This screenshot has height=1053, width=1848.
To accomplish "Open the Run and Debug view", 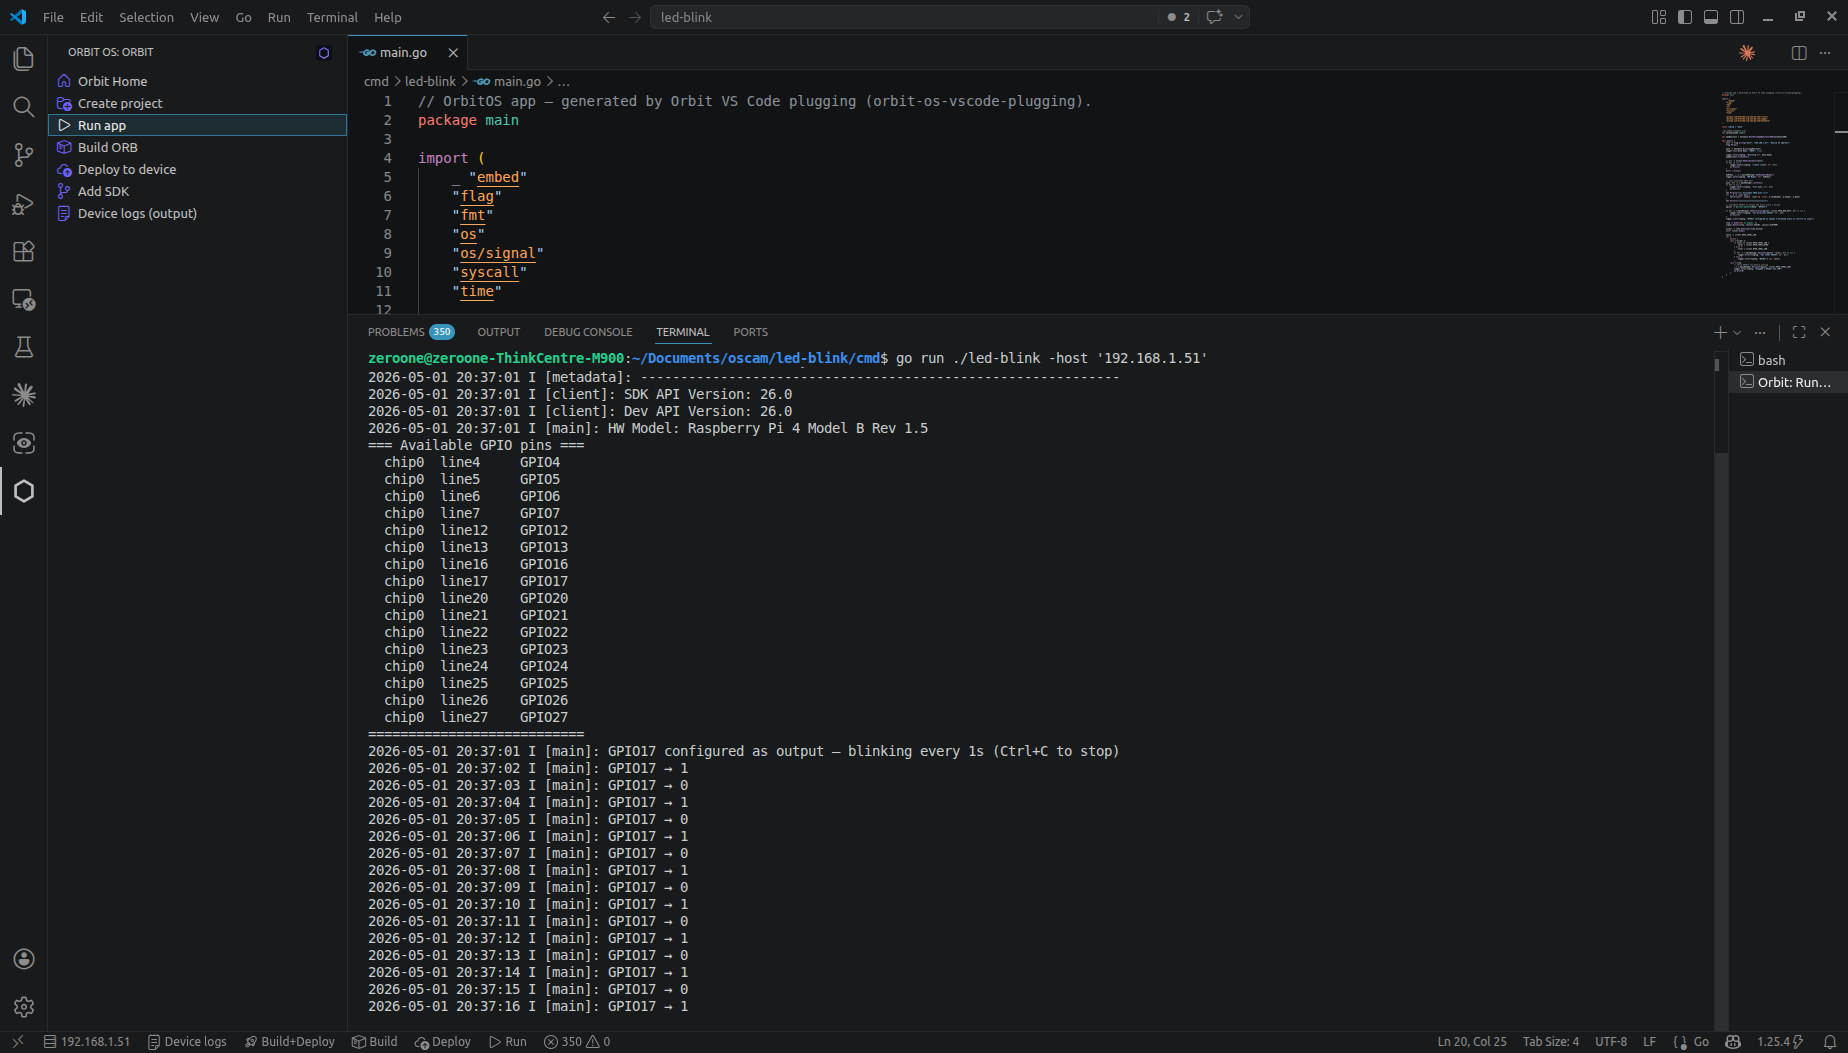I will (23, 203).
